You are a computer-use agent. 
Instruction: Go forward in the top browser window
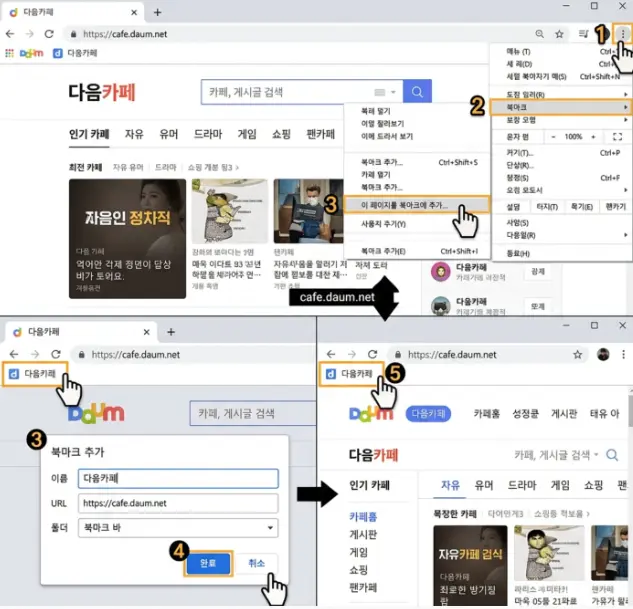(29, 34)
